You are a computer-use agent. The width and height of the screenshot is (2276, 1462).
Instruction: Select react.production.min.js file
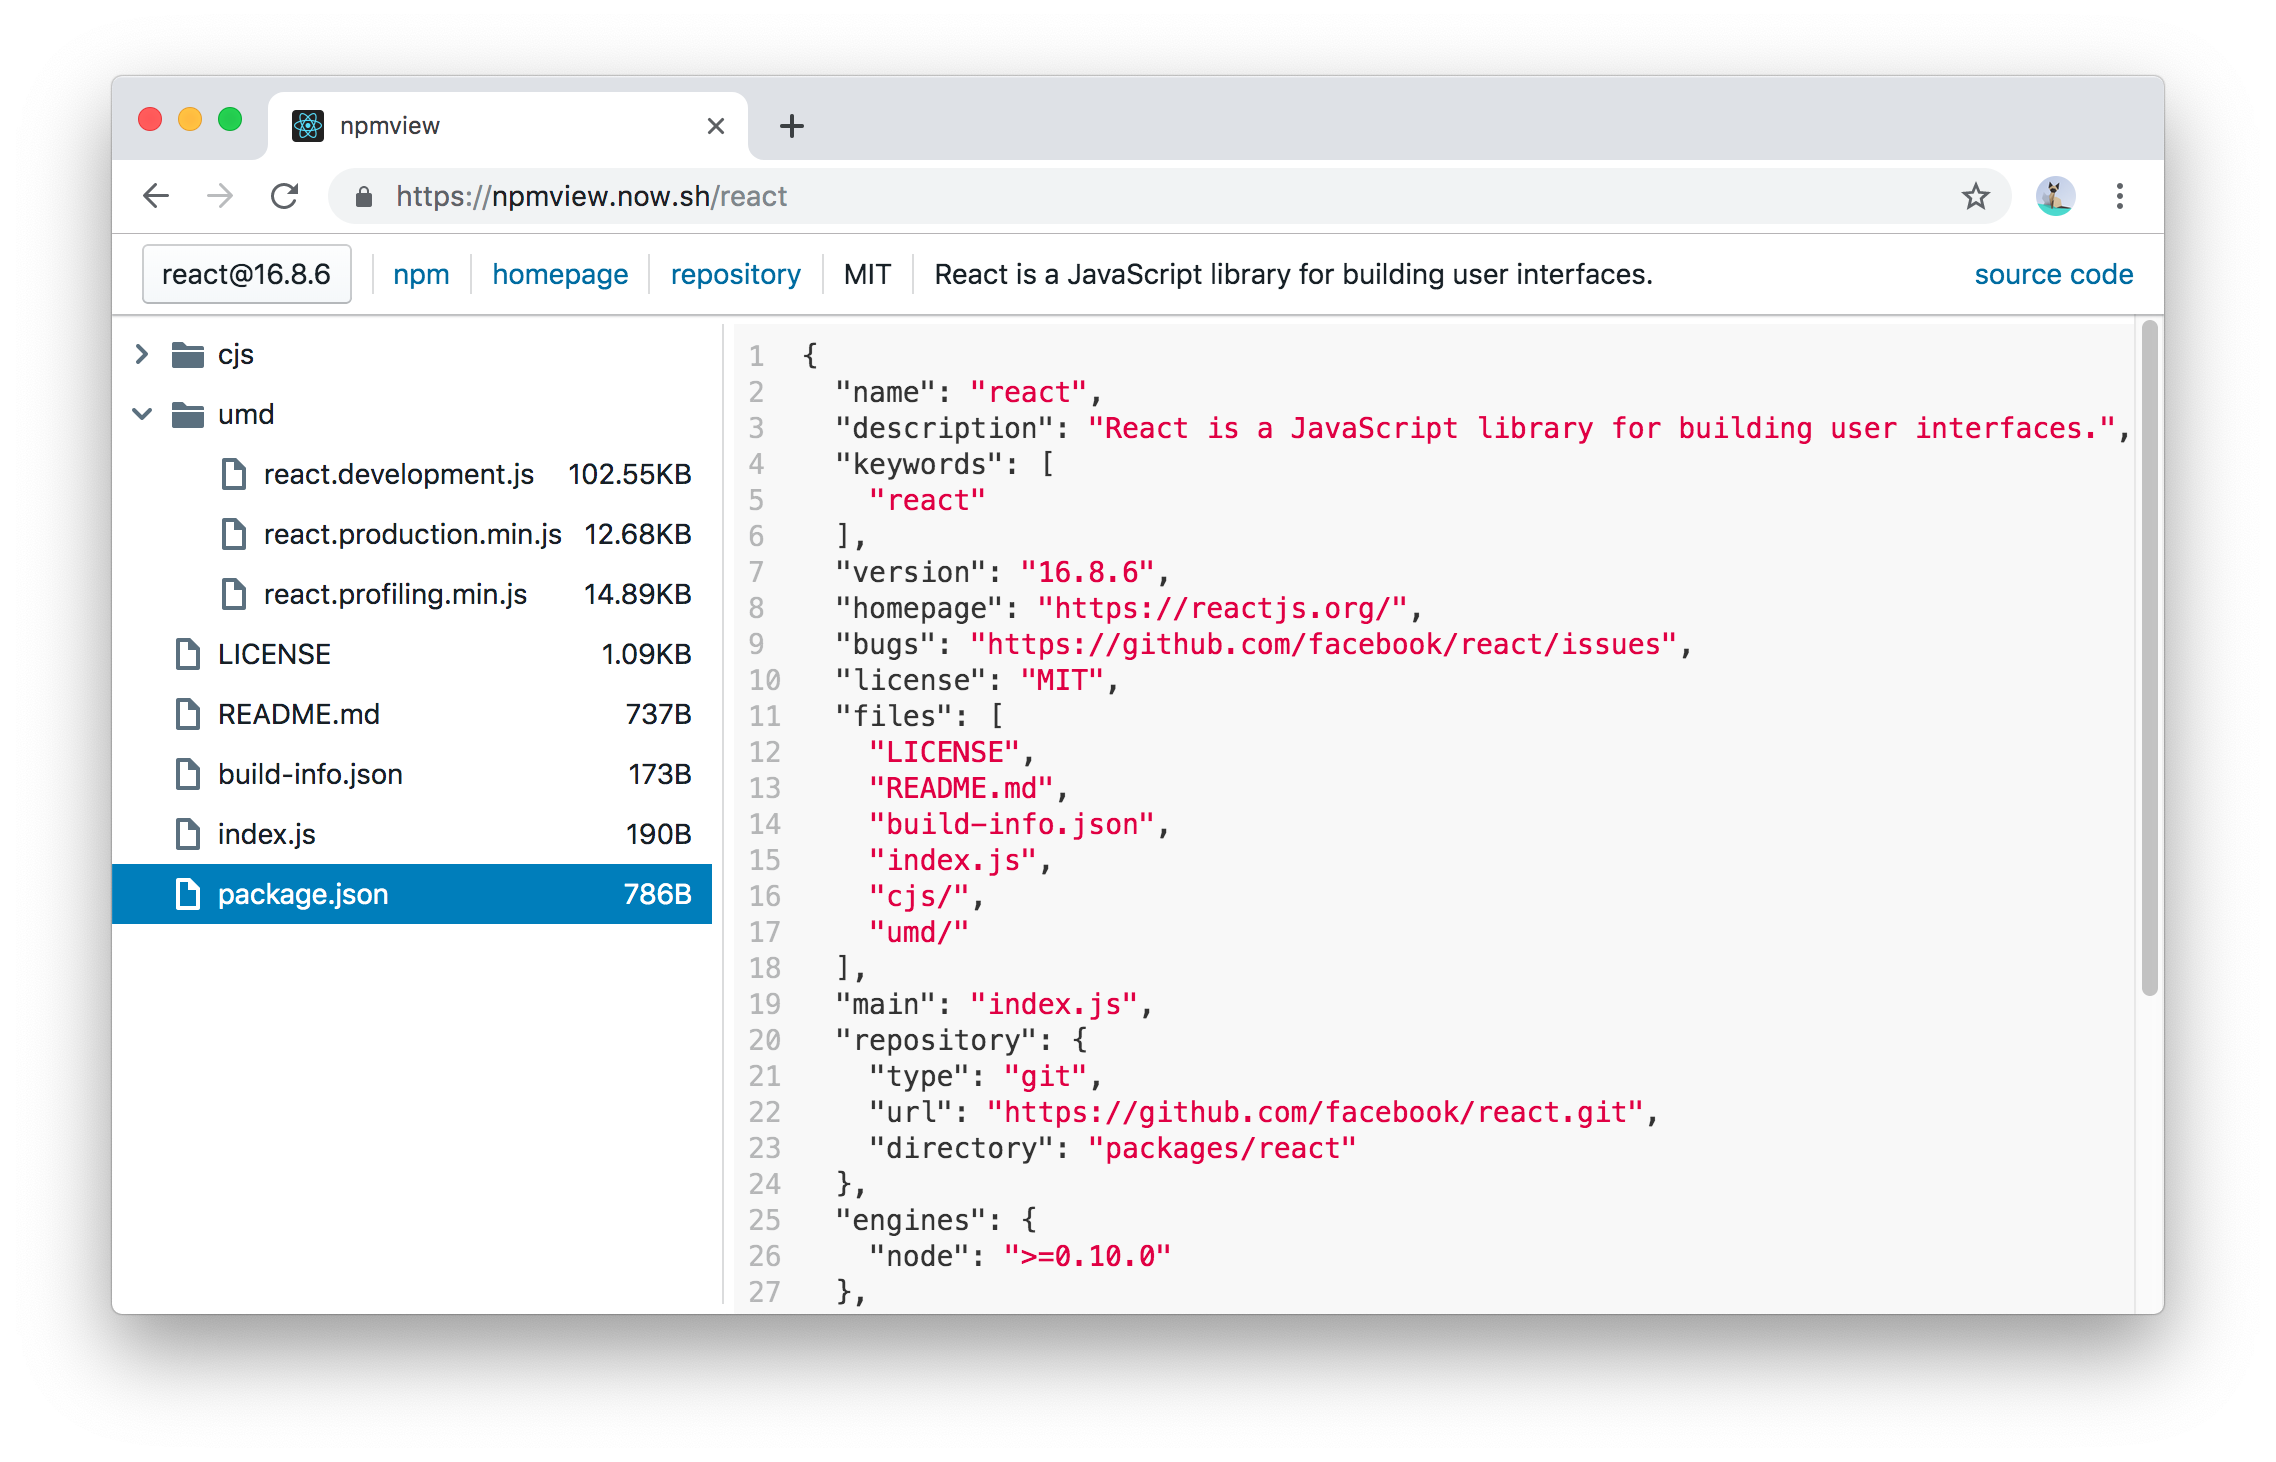click(x=412, y=534)
